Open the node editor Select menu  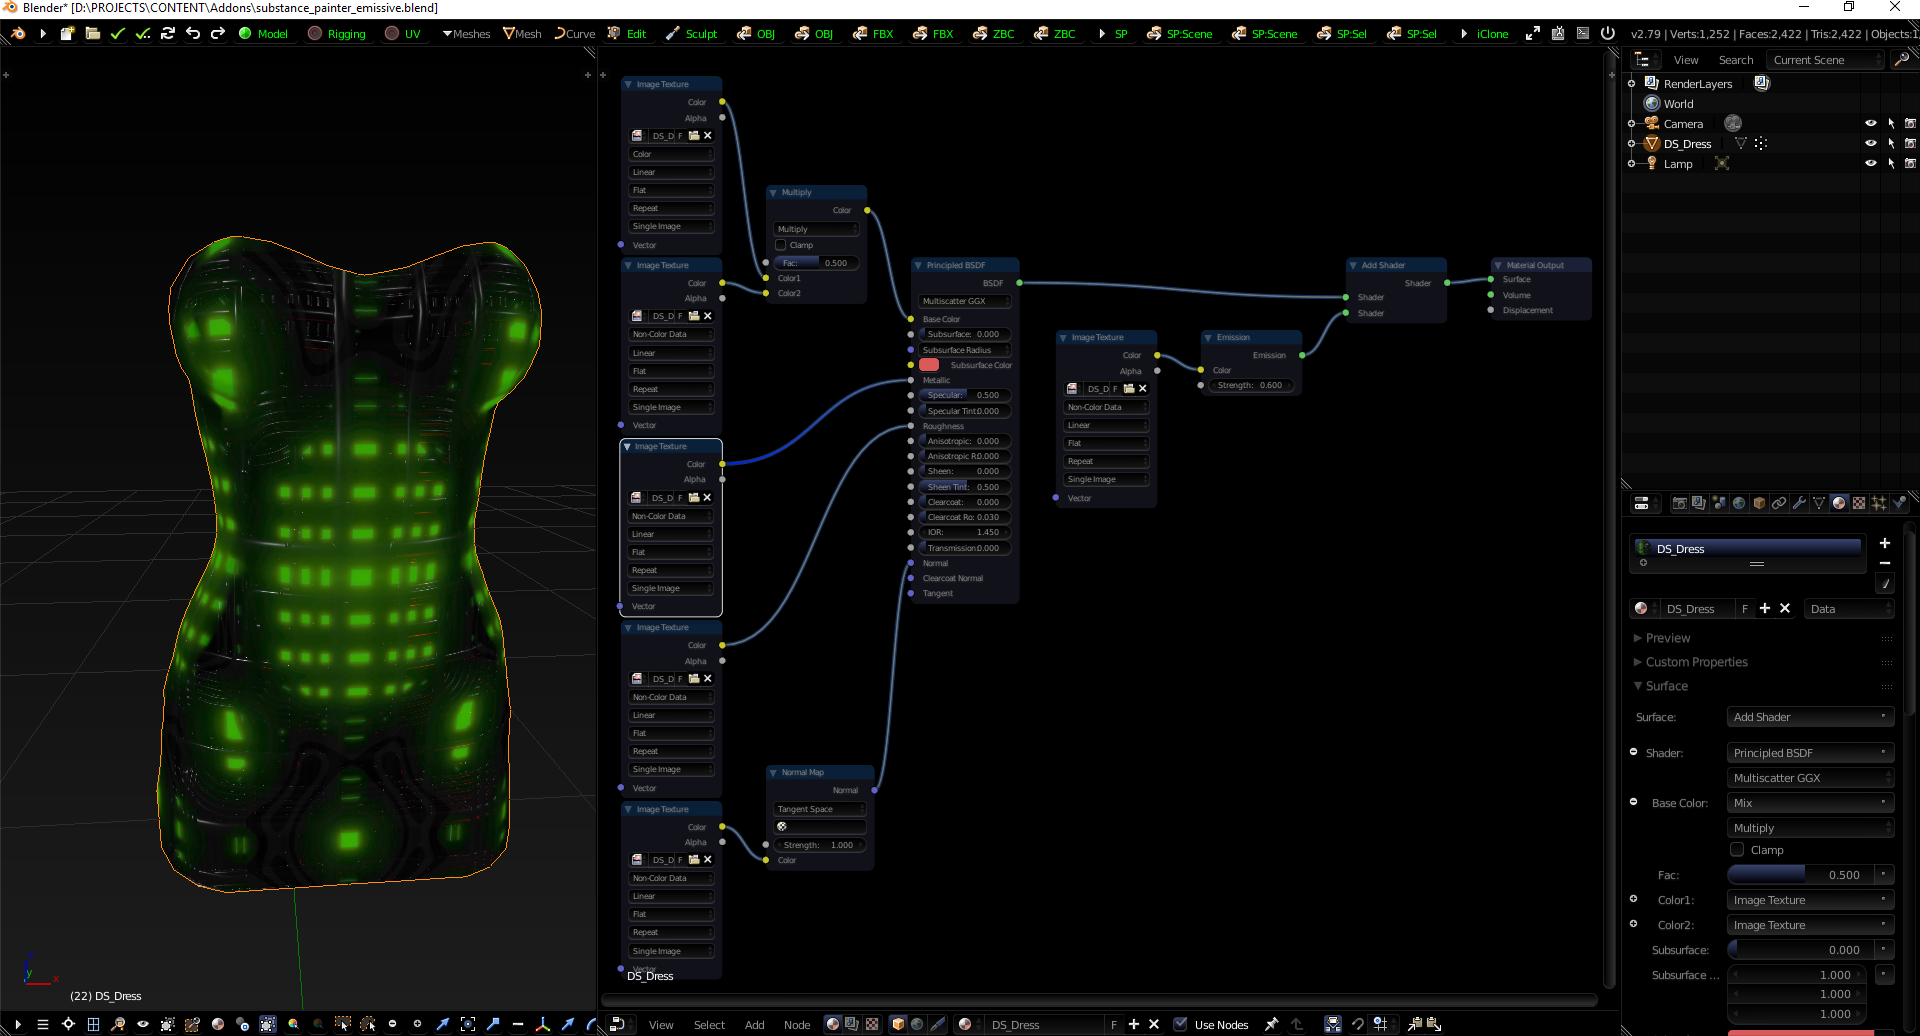709,1025
